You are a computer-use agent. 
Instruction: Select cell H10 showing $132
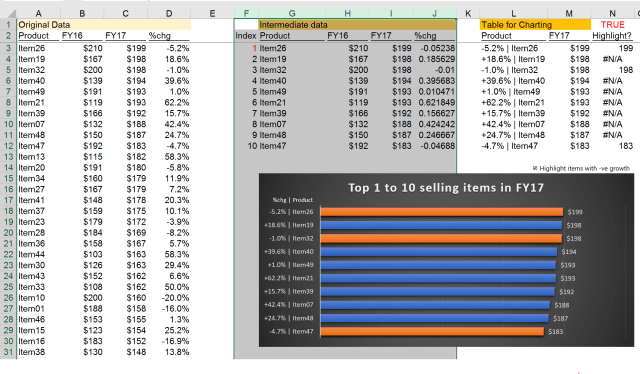347,124
